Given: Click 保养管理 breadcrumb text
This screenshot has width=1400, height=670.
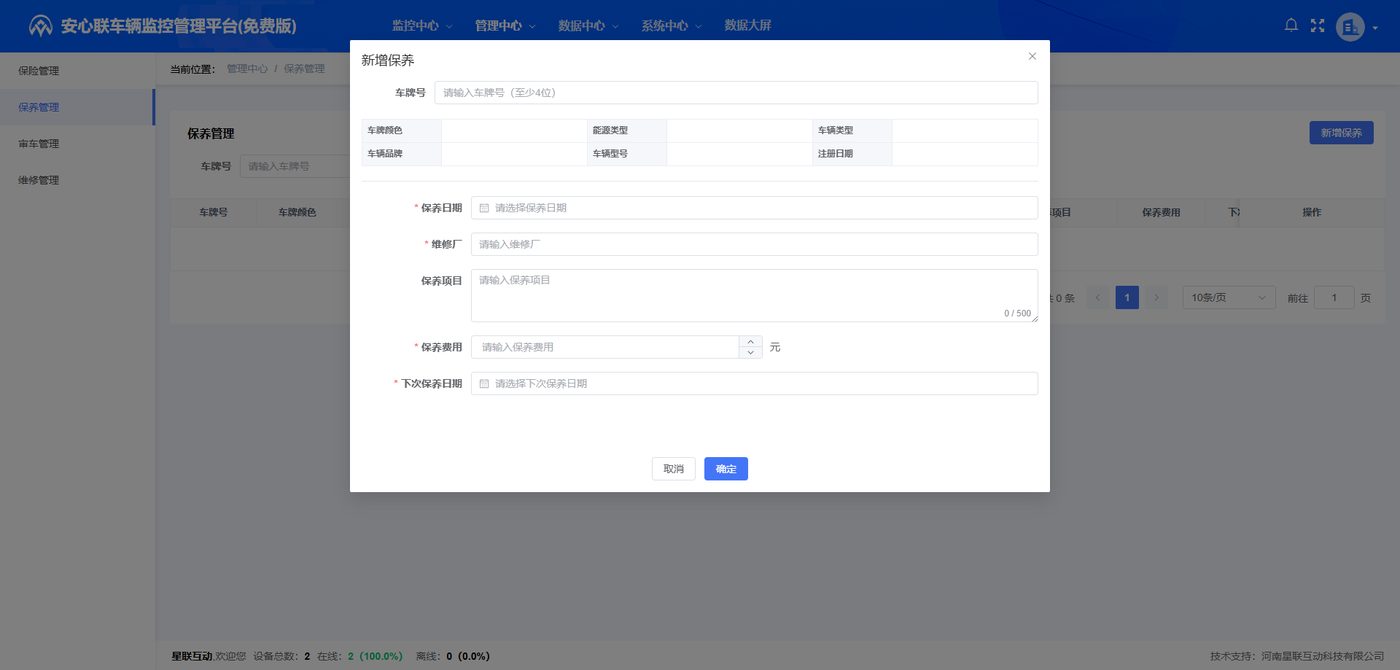Looking at the screenshot, I should click(304, 70).
